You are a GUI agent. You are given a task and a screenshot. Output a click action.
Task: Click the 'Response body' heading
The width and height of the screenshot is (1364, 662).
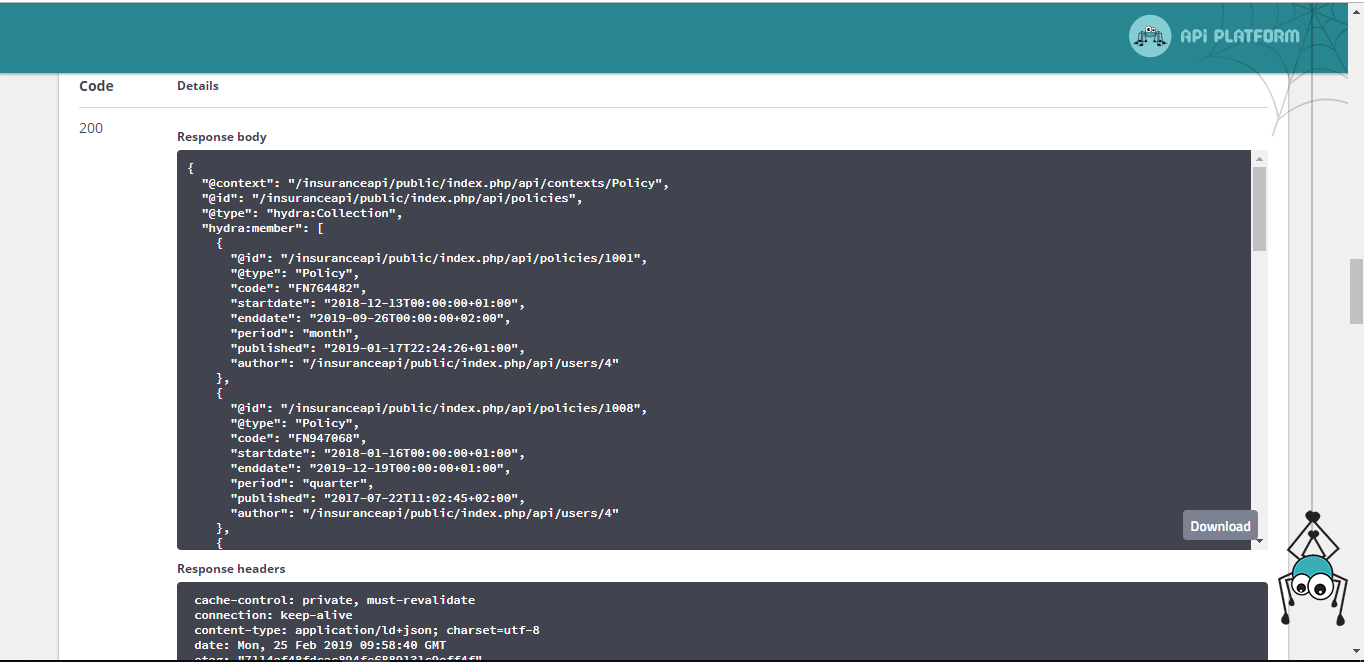pyautogui.click(x=221, y=136)
